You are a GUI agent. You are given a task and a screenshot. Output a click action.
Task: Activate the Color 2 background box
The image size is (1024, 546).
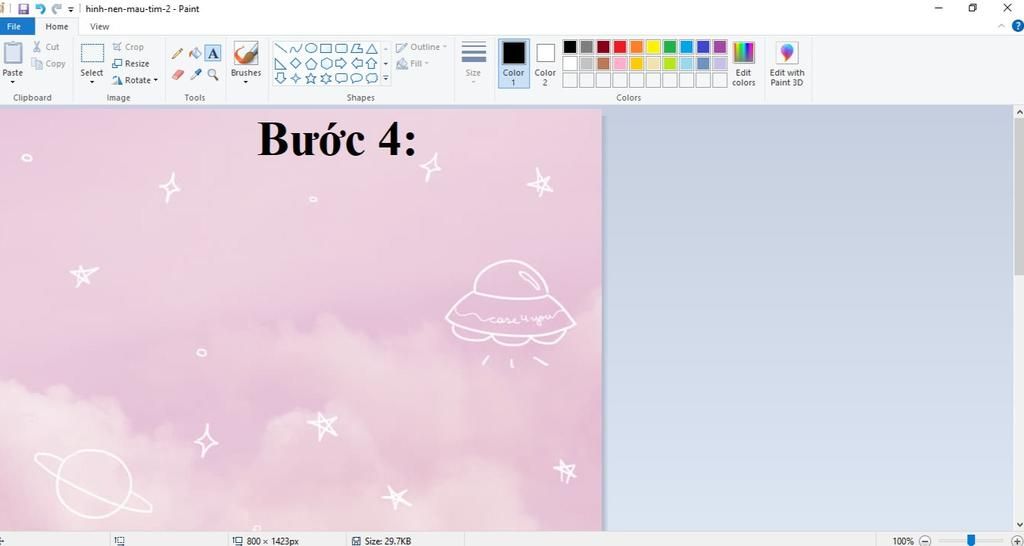click(x=545, y=63)
